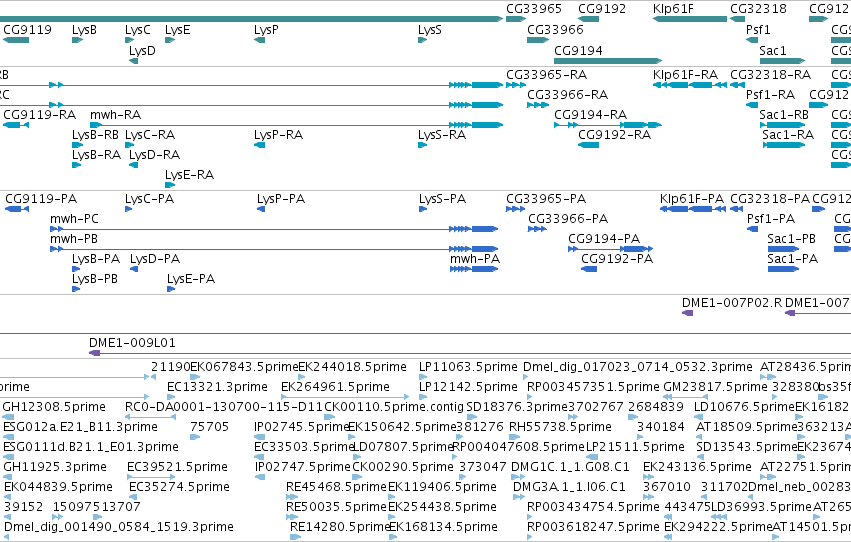This screenshot has width=851, height=542.
Task: Select the LP11063.5prime EST
Action: pyautogui.click(x=424, y=377)
